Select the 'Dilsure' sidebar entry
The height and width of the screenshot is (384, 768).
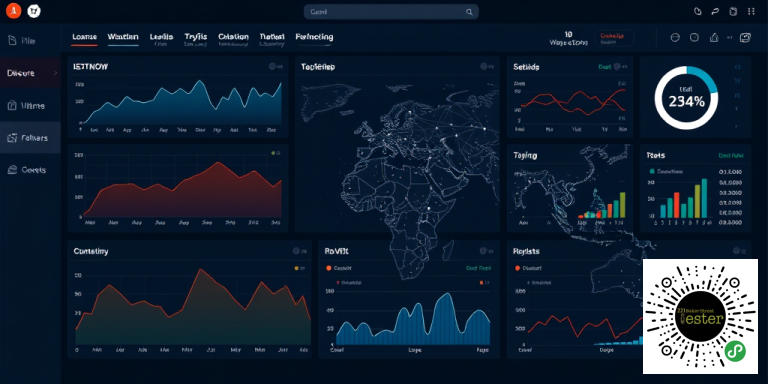coord(30,73)
